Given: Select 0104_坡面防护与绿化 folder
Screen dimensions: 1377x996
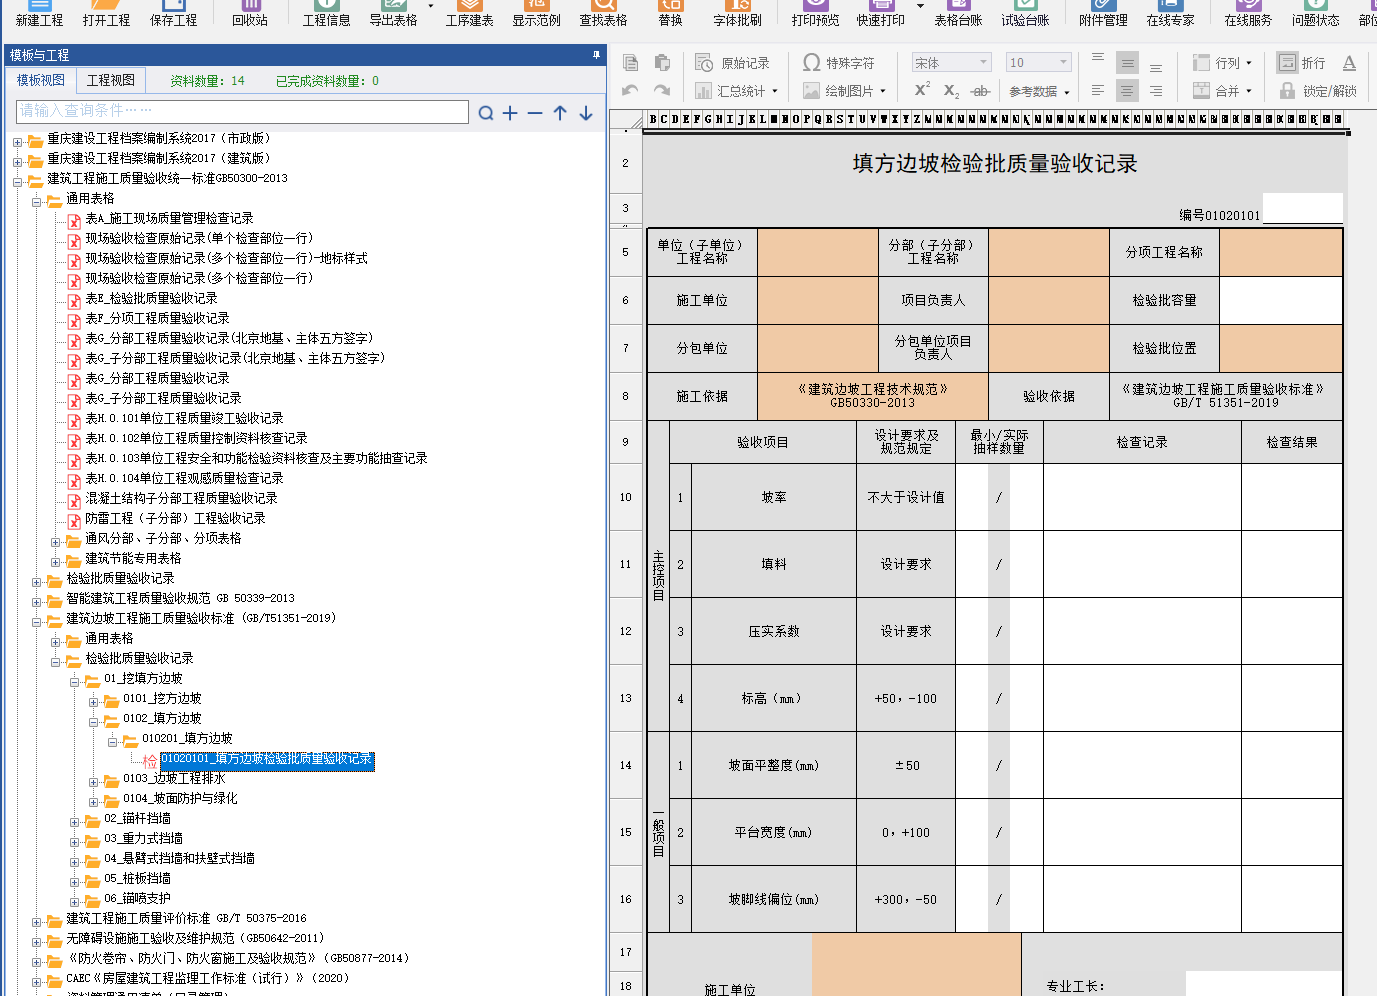Looking at the screenshot, I should 180,798.
